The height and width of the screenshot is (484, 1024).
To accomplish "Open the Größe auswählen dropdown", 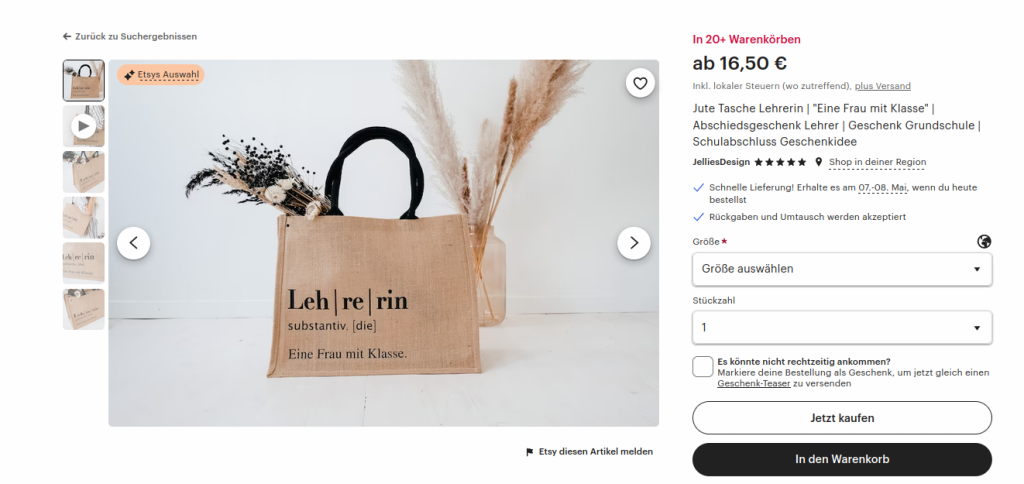I will 842,269.
